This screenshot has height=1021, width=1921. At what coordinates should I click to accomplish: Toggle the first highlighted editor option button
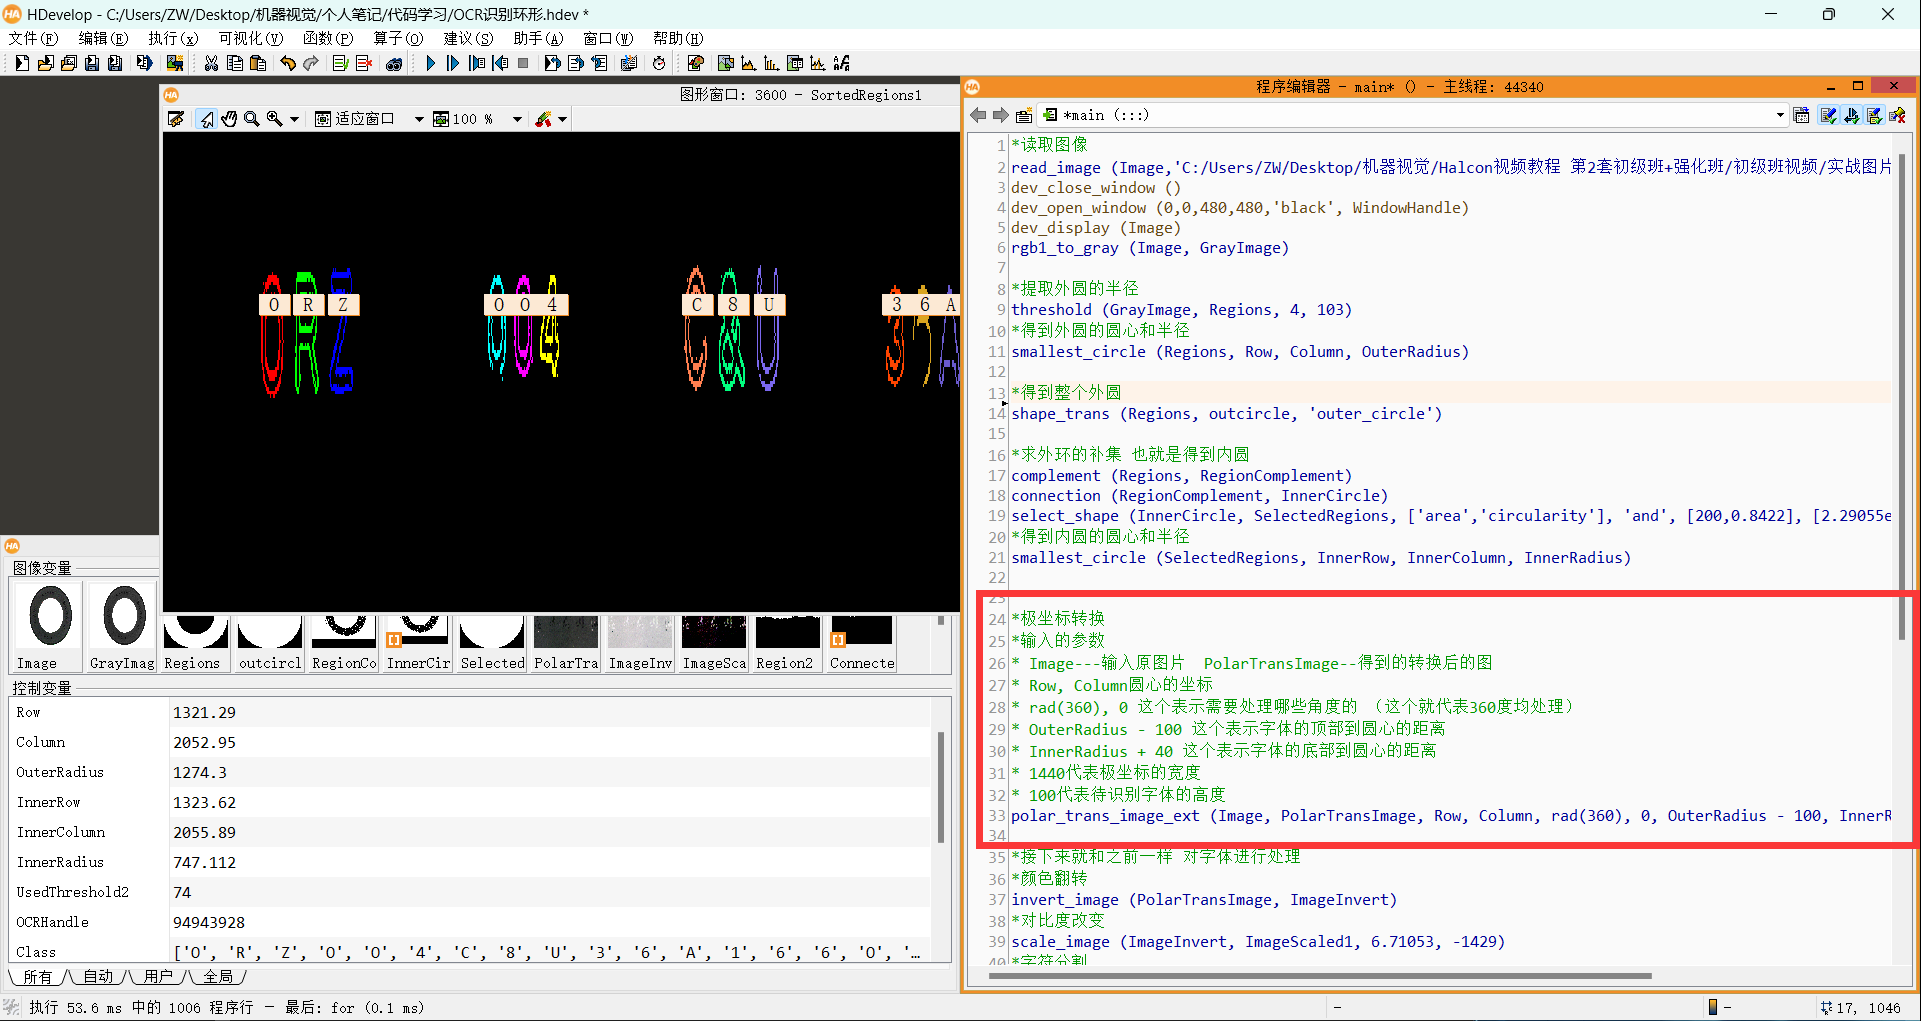(x=1828, y=115)
